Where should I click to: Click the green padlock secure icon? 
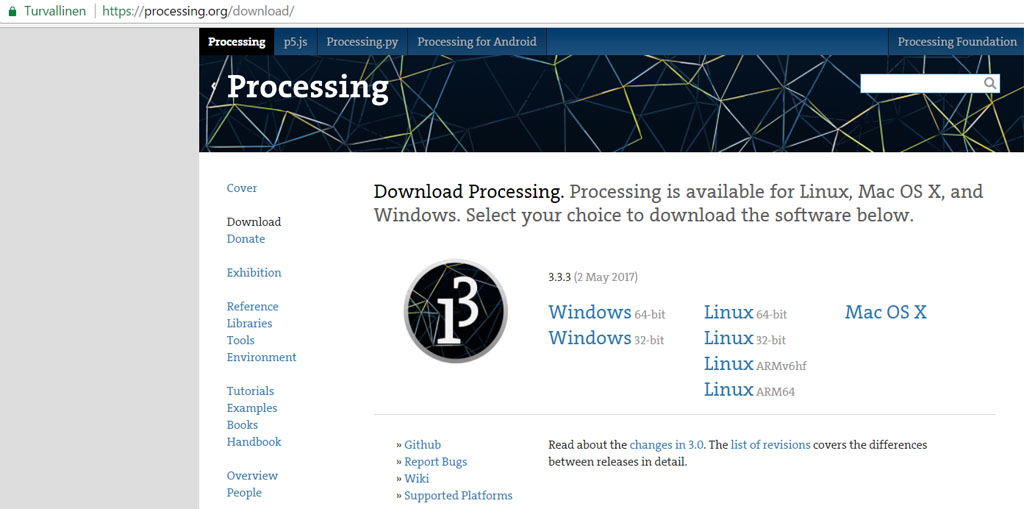point(12,11)
